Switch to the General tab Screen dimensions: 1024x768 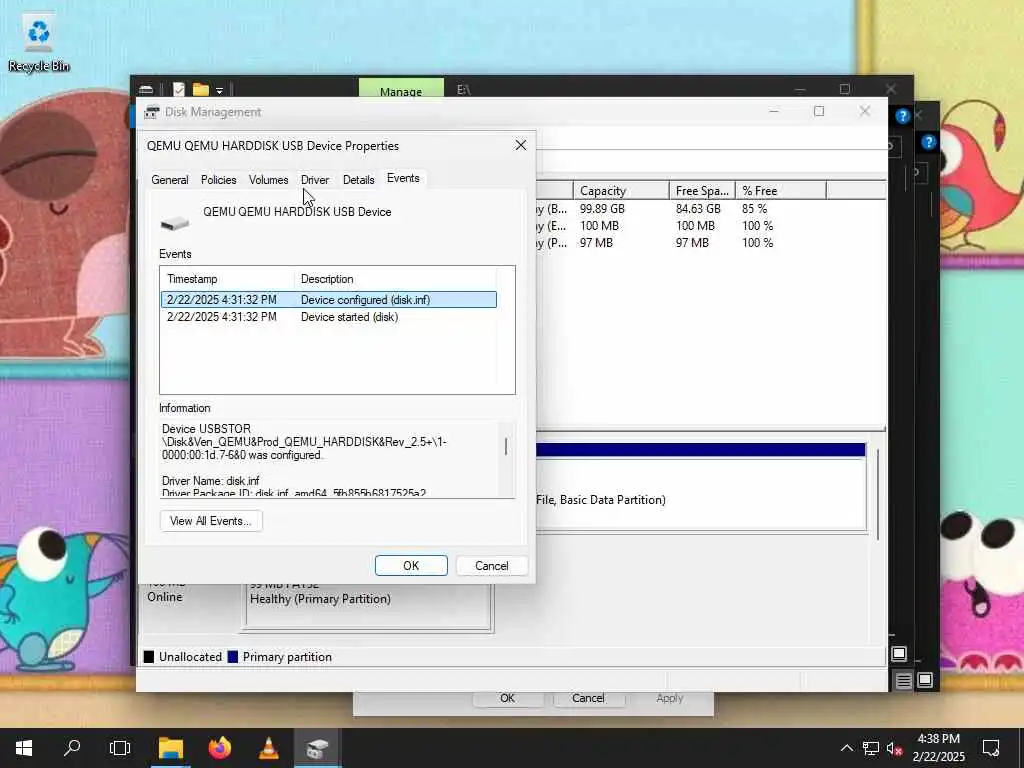point(170,180)
